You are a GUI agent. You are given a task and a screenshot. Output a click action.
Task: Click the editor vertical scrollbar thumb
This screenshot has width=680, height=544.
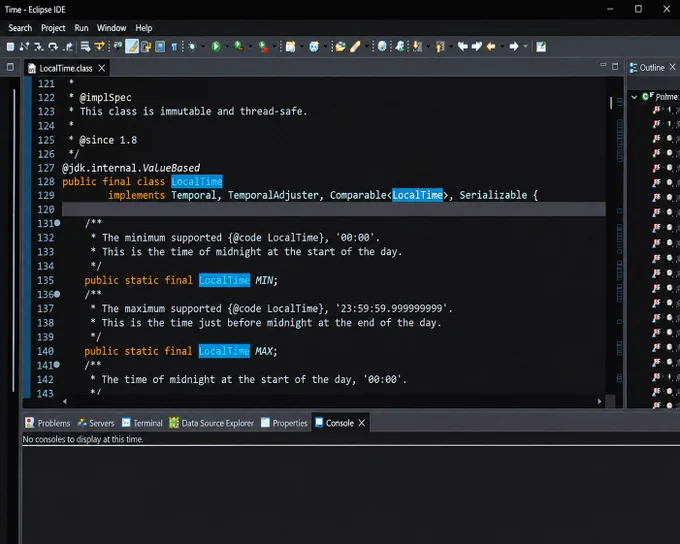coord(611,103)
